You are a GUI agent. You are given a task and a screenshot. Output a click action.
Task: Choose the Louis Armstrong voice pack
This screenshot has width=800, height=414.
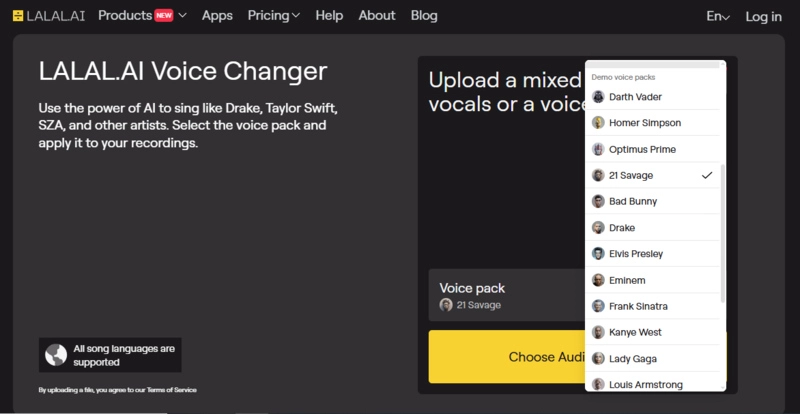[653, 383]
